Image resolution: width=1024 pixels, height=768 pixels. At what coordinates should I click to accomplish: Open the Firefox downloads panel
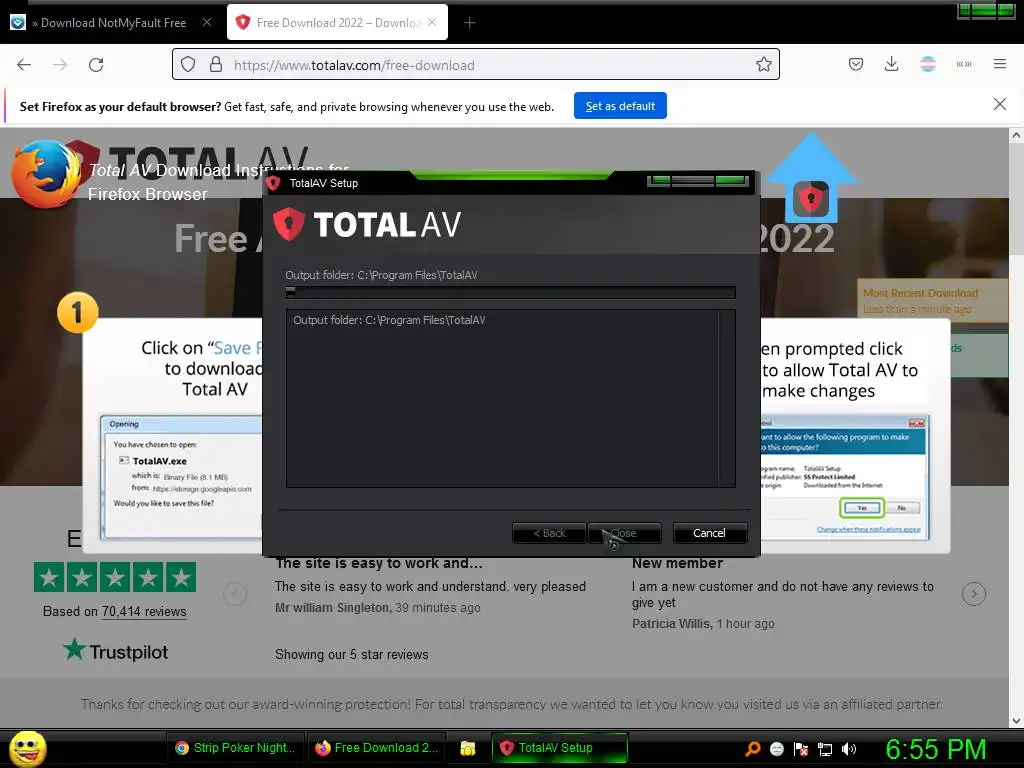click(x=891, y=64)
